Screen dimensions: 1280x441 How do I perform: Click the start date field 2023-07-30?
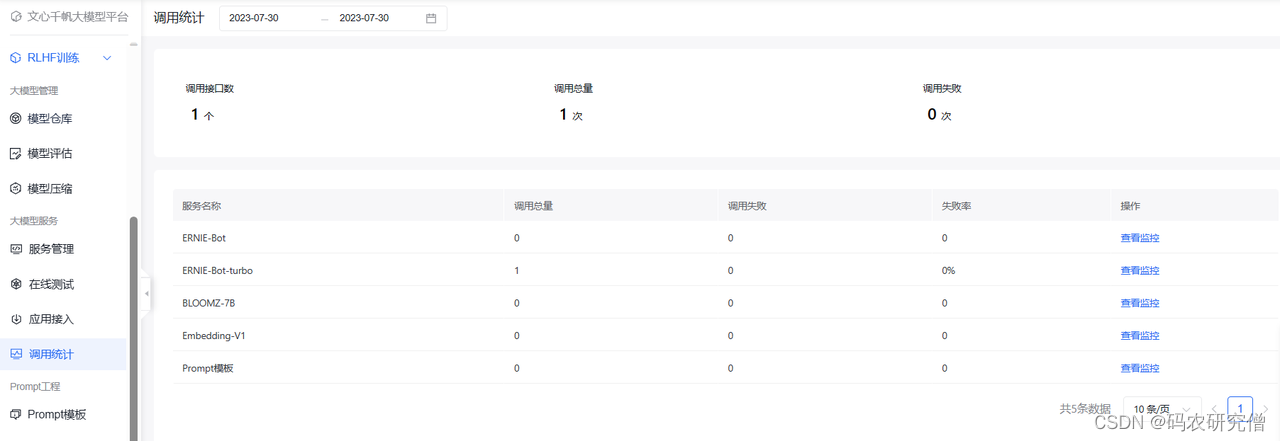[254, 18]
